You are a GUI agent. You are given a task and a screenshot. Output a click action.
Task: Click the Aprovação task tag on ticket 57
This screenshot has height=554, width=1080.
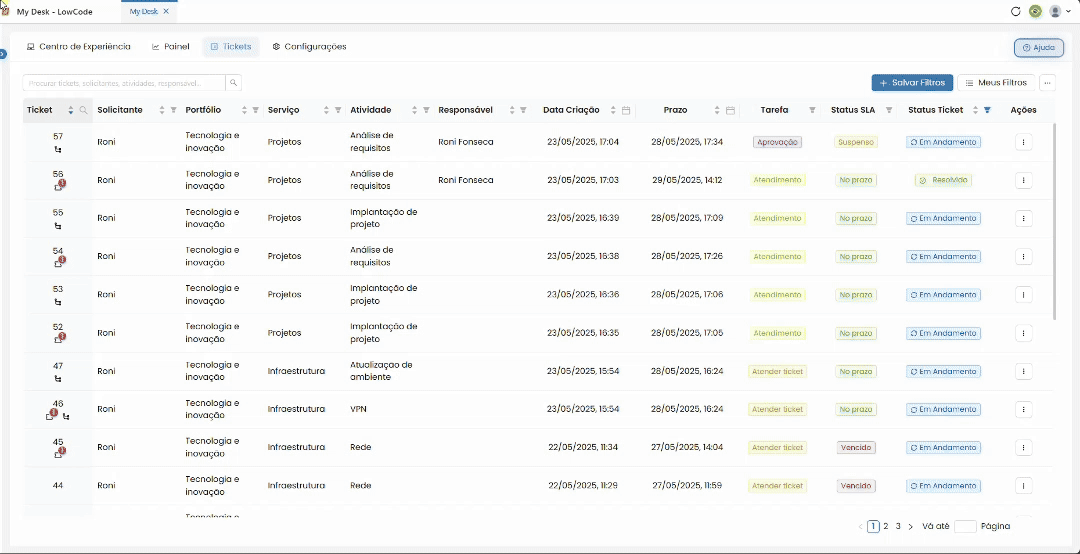[778, 142]
